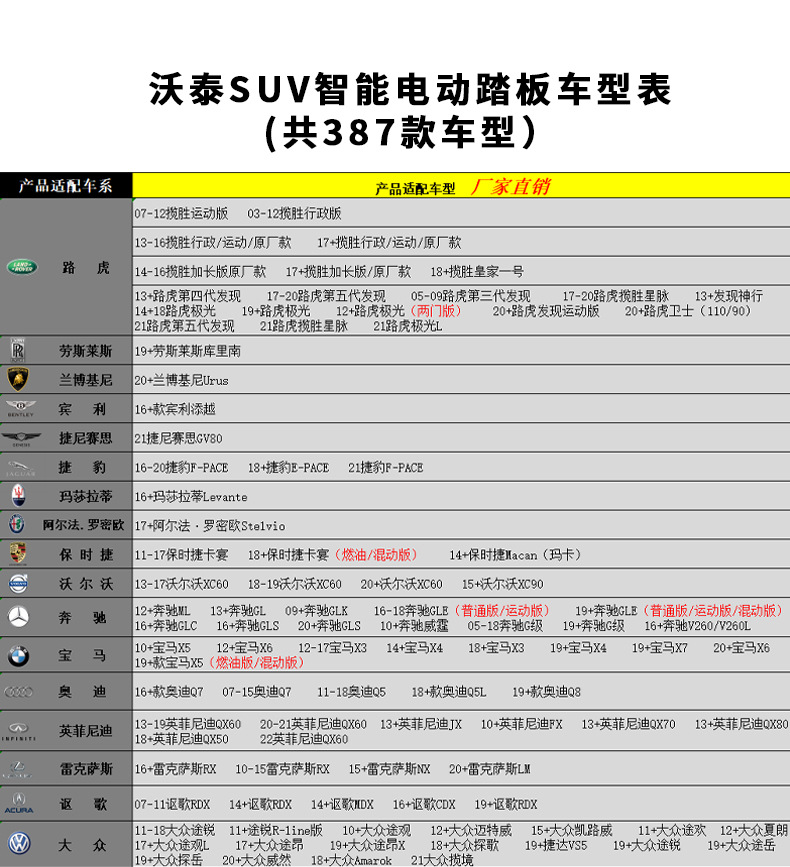
Task: Click 14+讴歌MDX entry
Action: 342,804
